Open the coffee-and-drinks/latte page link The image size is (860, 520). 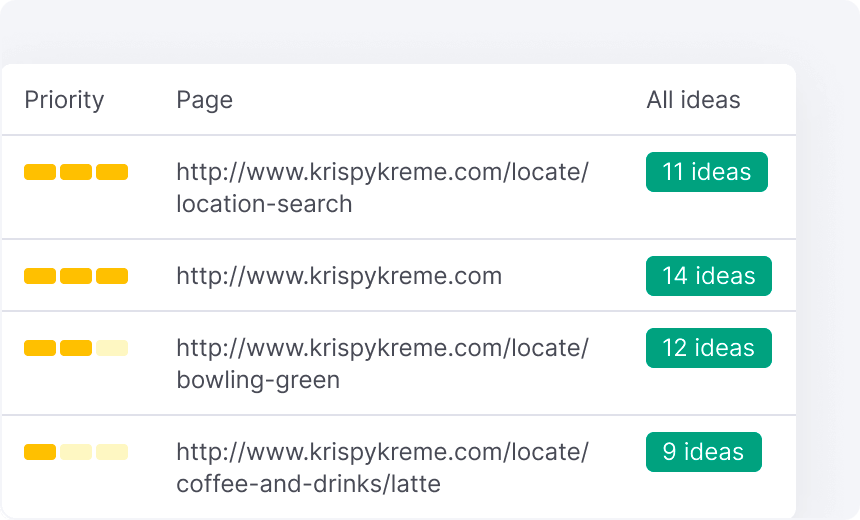pos(382,468)
